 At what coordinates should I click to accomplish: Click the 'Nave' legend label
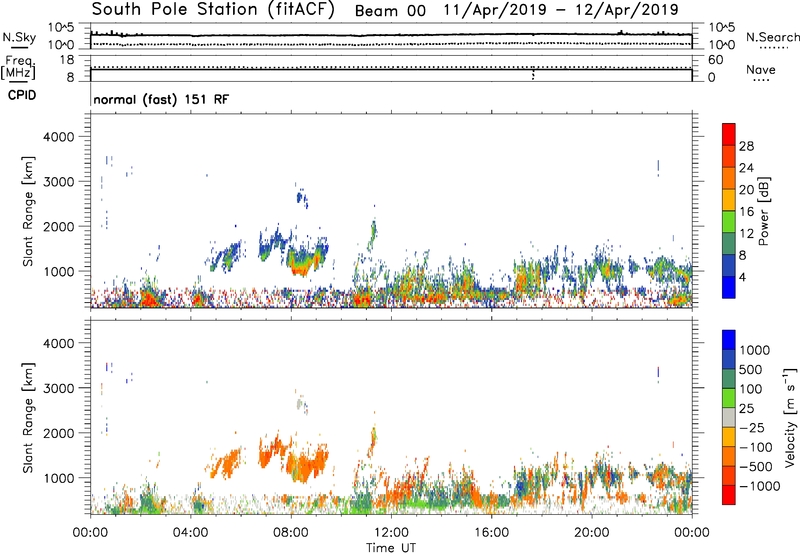tap(761, 70)
